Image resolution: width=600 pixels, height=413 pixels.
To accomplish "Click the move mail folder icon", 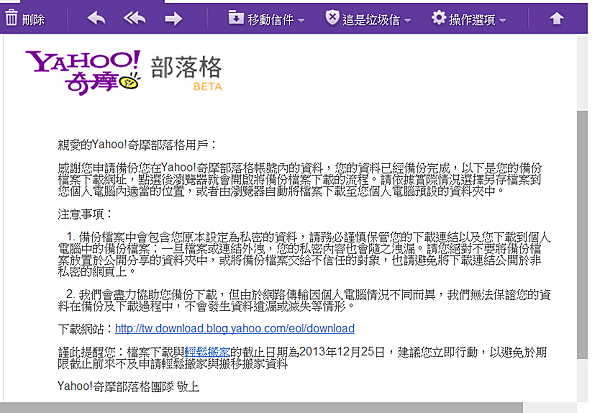I will click(x=236, y=18).
